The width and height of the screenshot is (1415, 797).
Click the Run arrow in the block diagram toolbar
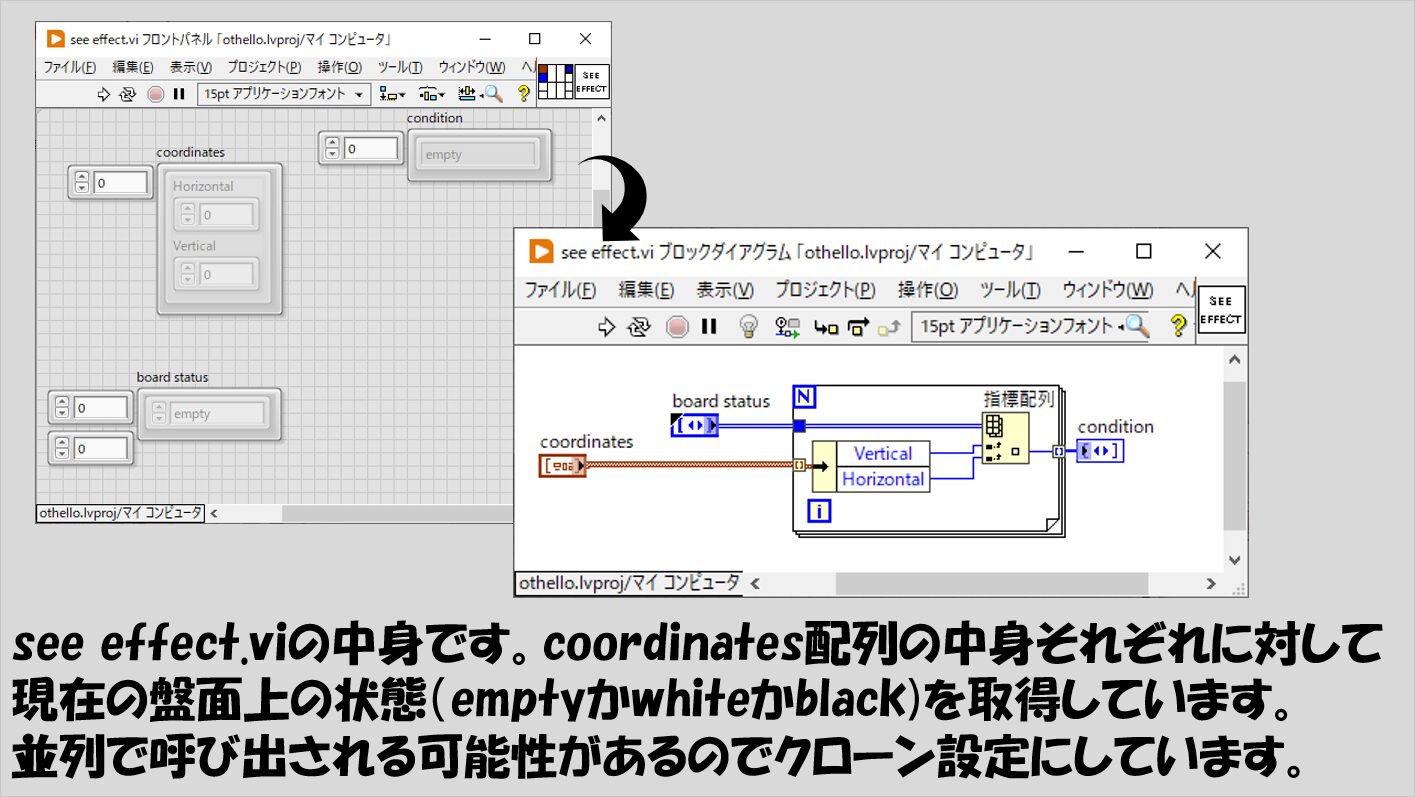point(606,327)
